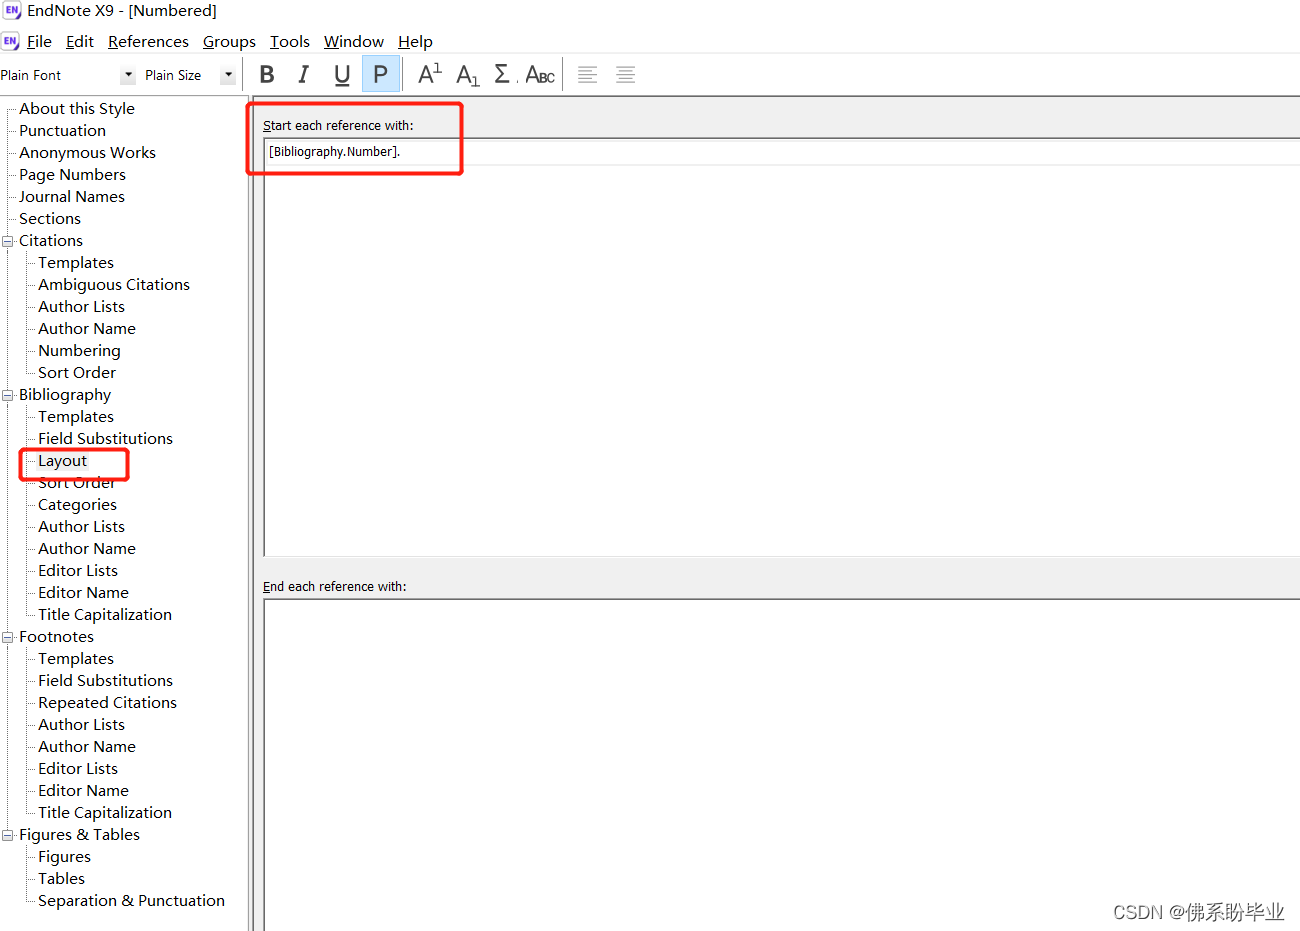Select Layout under Bibliography
Image resolution: width=1300 pixels, height=931 pixels.
(x=62, y=461)
